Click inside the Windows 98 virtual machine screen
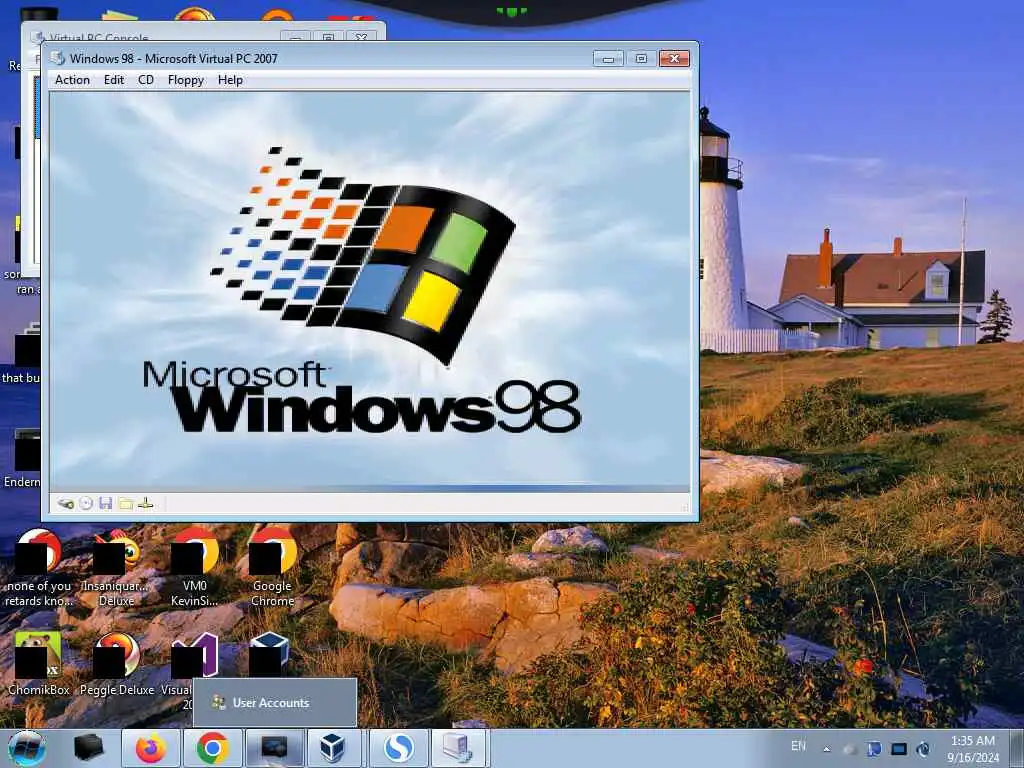The width and height of the screenshot is (1024, 768). [370, 291]
